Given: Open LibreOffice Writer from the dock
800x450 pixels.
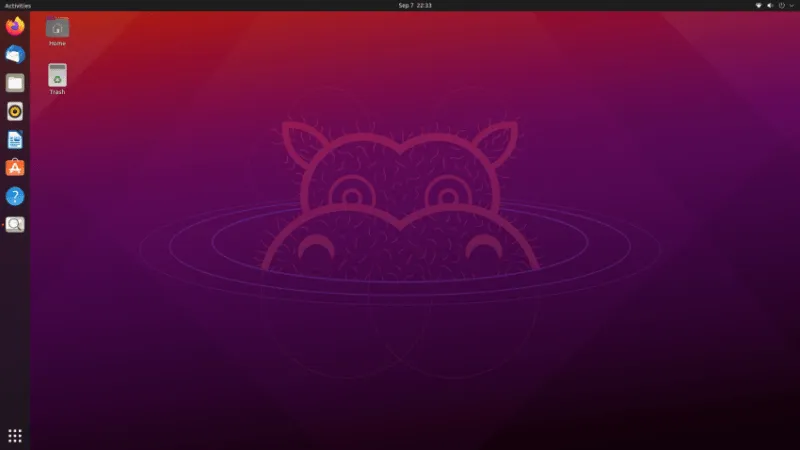Looking at the screenshot, I should [x=15, y=140].
